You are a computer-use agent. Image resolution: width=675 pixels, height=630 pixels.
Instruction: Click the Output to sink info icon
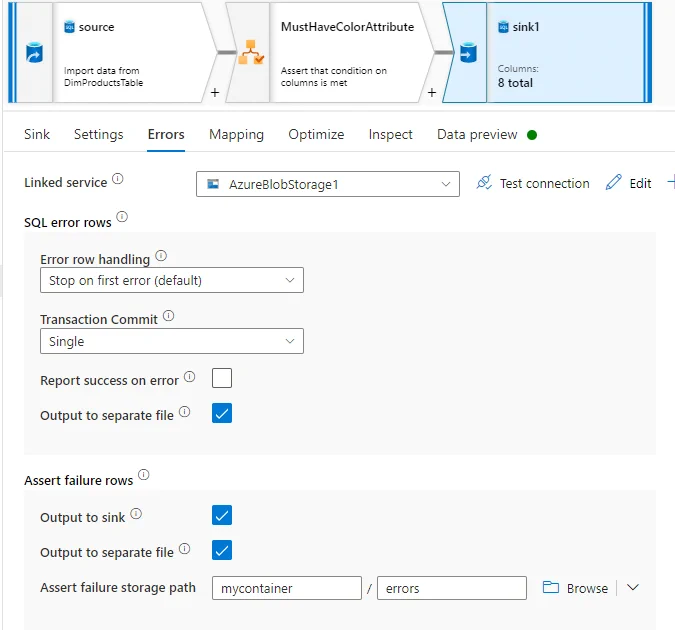click(x=136, y=514)
